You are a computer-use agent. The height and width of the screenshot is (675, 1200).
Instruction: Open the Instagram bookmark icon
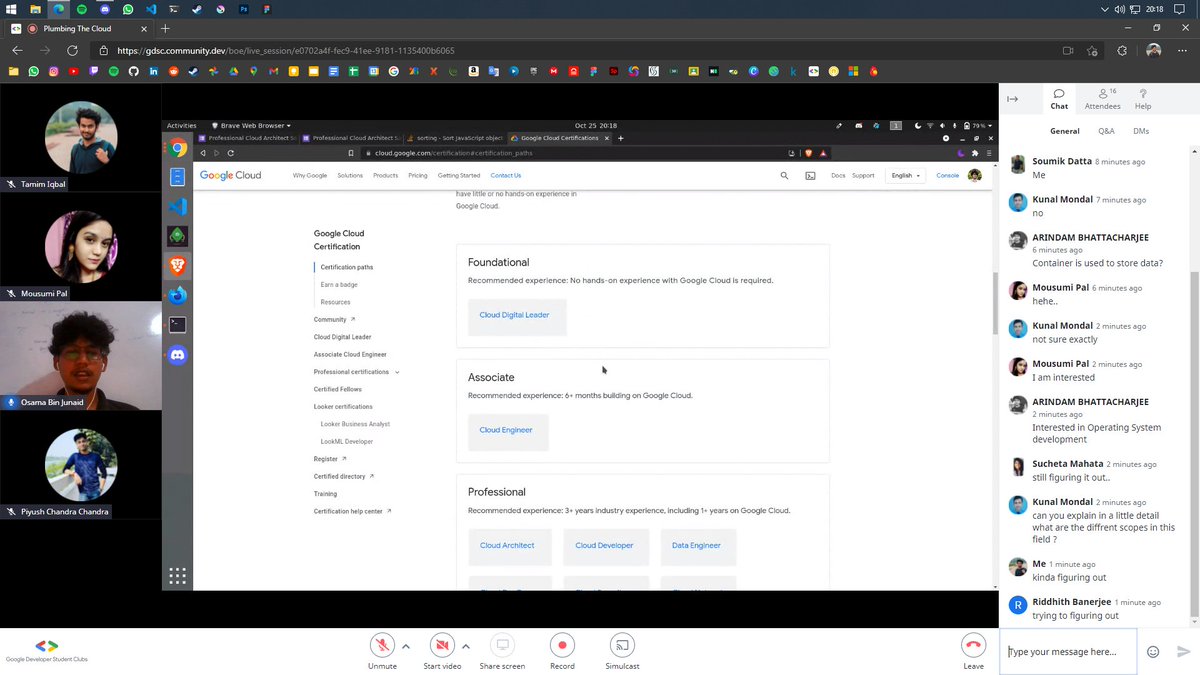pos(53,71)
